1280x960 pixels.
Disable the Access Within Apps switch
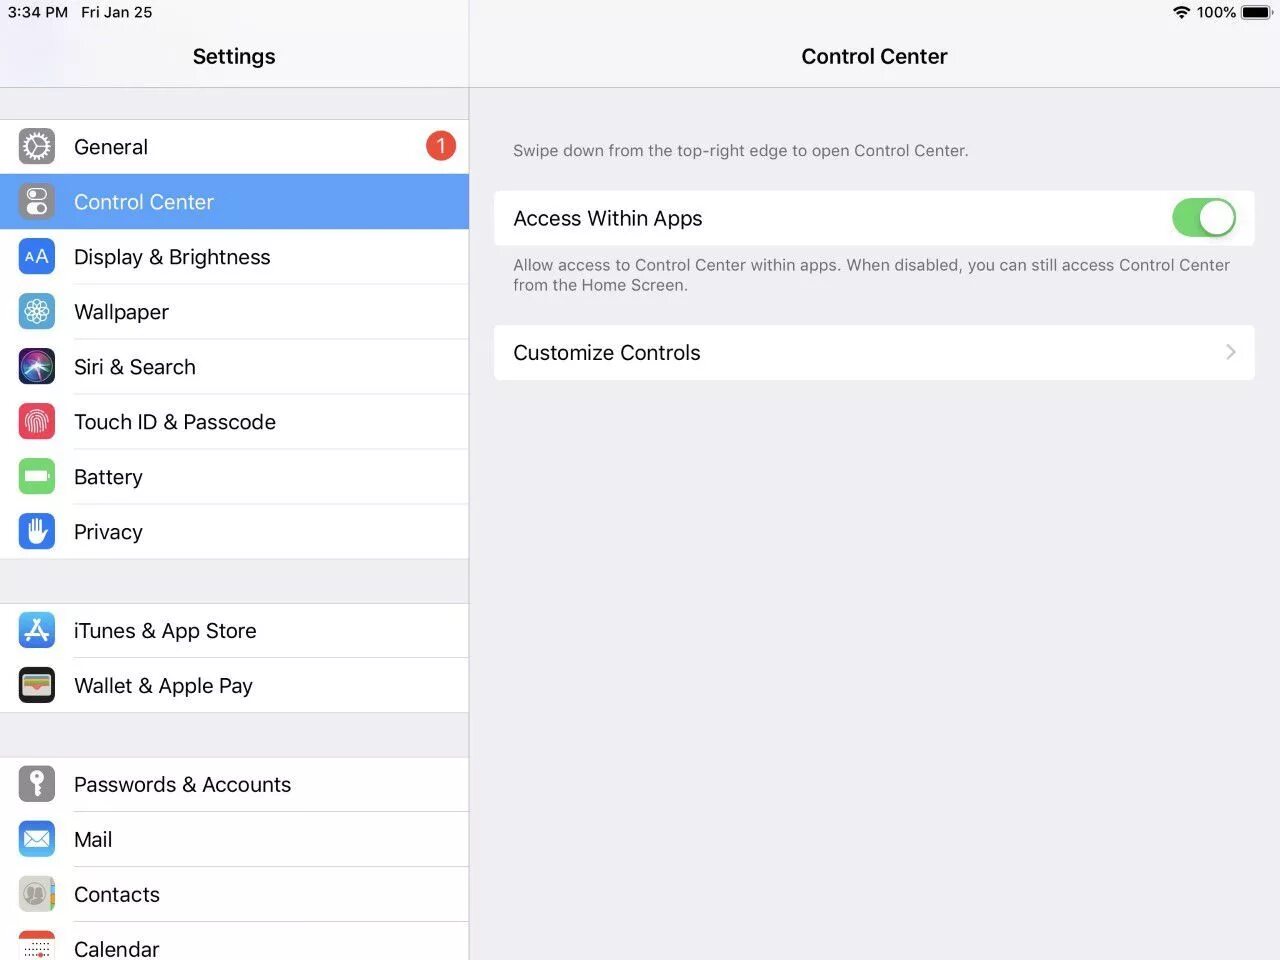1204,218
